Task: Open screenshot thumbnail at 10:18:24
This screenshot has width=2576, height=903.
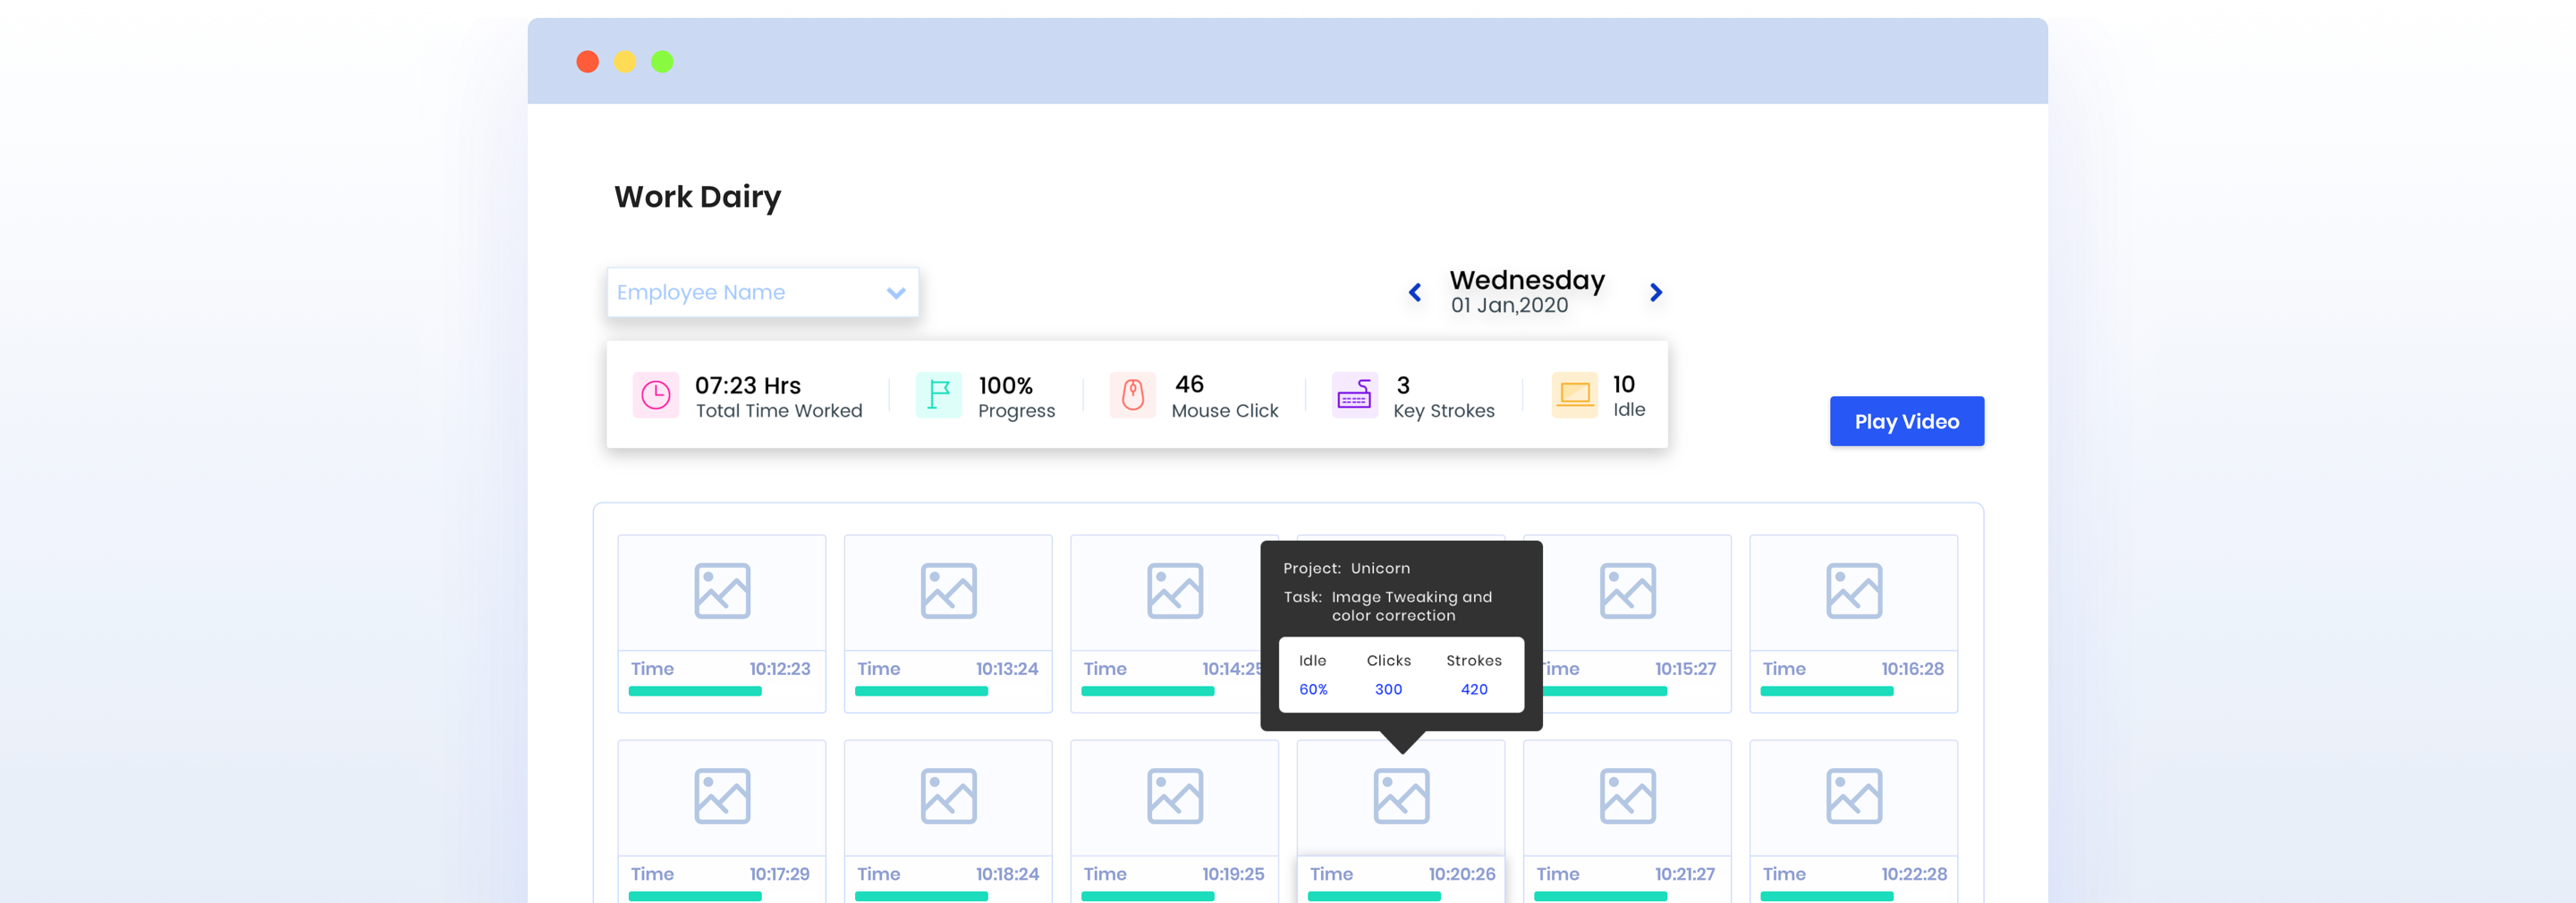Action: (x=948, y=796)
